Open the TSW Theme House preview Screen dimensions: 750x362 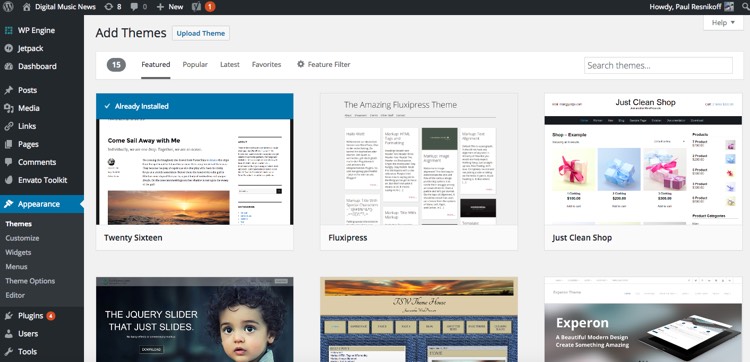pos(419,319)
